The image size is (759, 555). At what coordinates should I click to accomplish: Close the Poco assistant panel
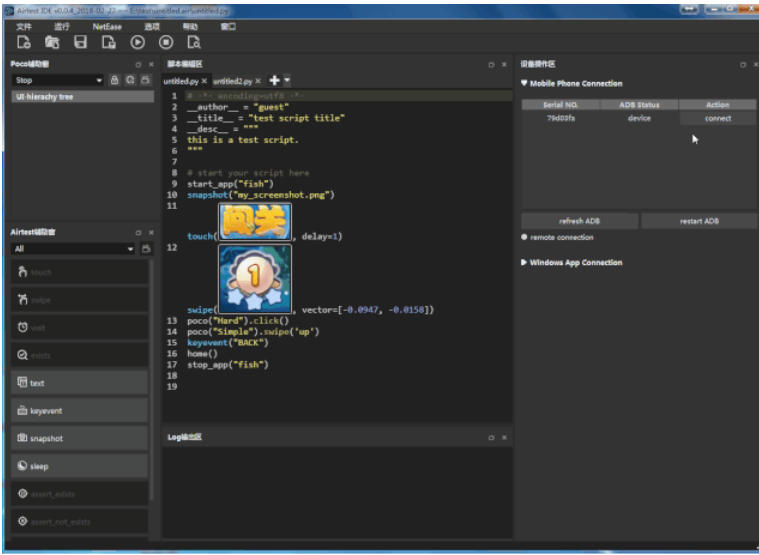(x=151, y=64)
